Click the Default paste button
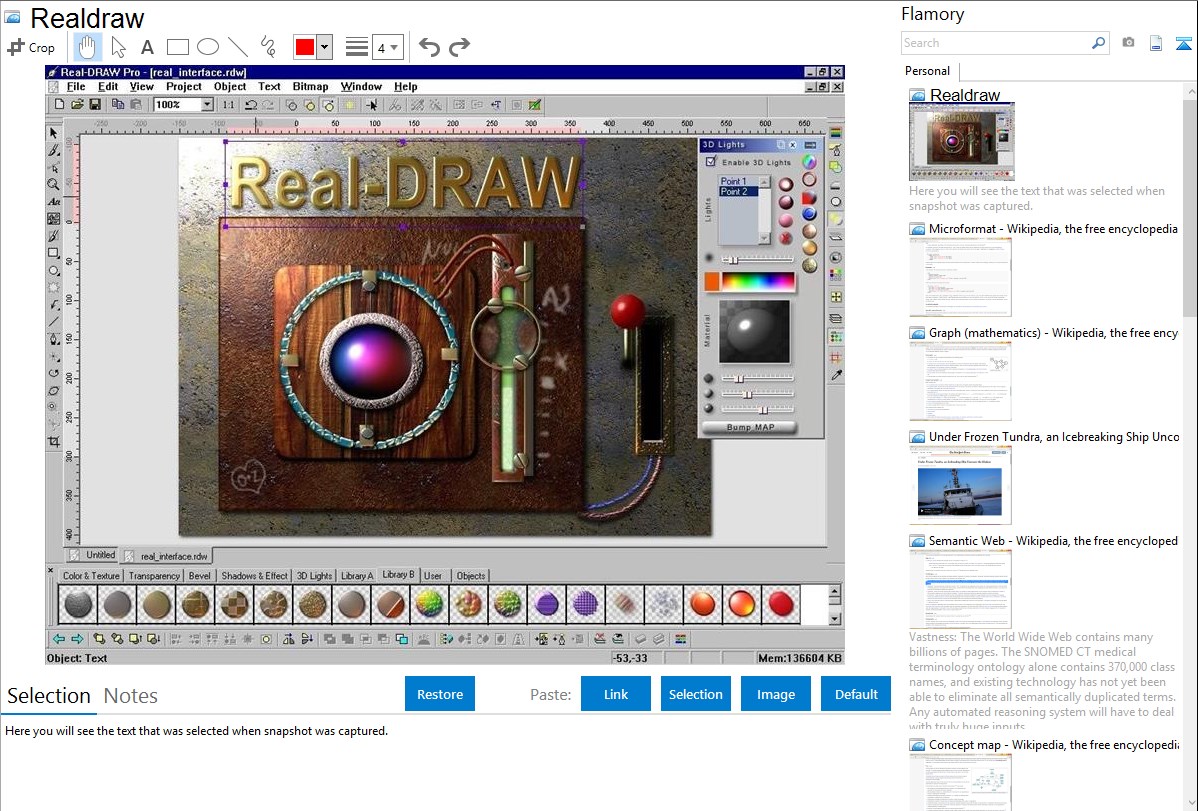Screen dimensions: 1198x811 click(x=856, y=694)
